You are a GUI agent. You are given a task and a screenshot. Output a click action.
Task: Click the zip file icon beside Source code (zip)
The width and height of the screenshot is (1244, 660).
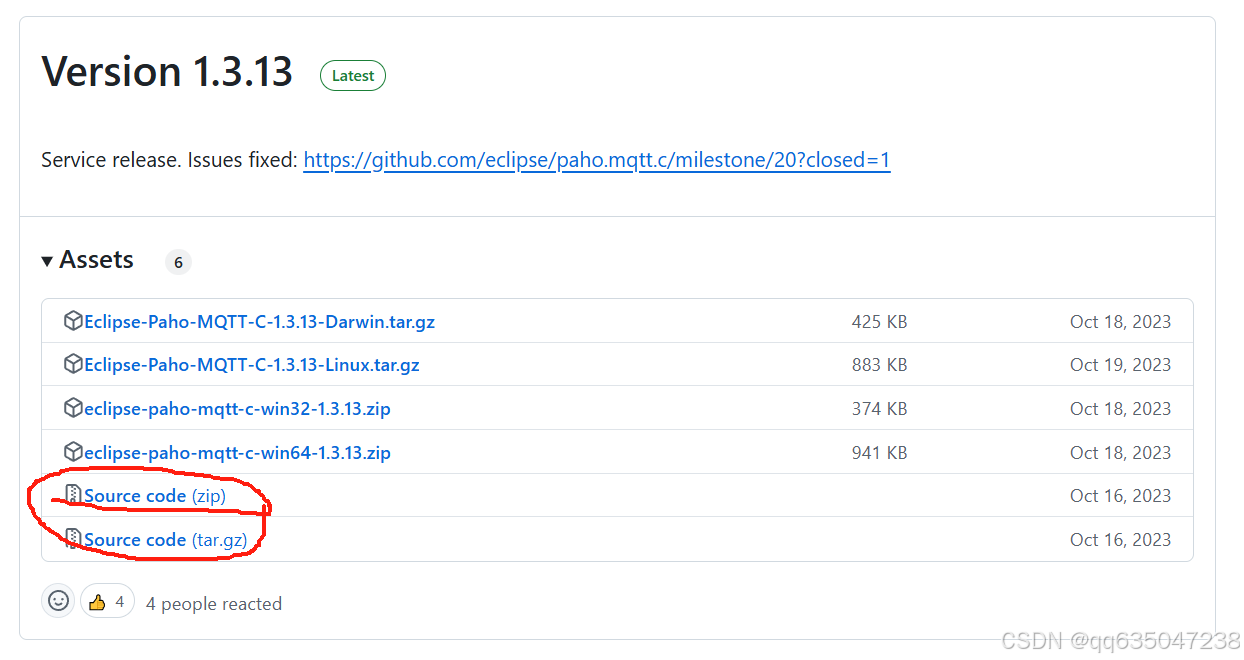pyautogui.click(x=73, y=495)
